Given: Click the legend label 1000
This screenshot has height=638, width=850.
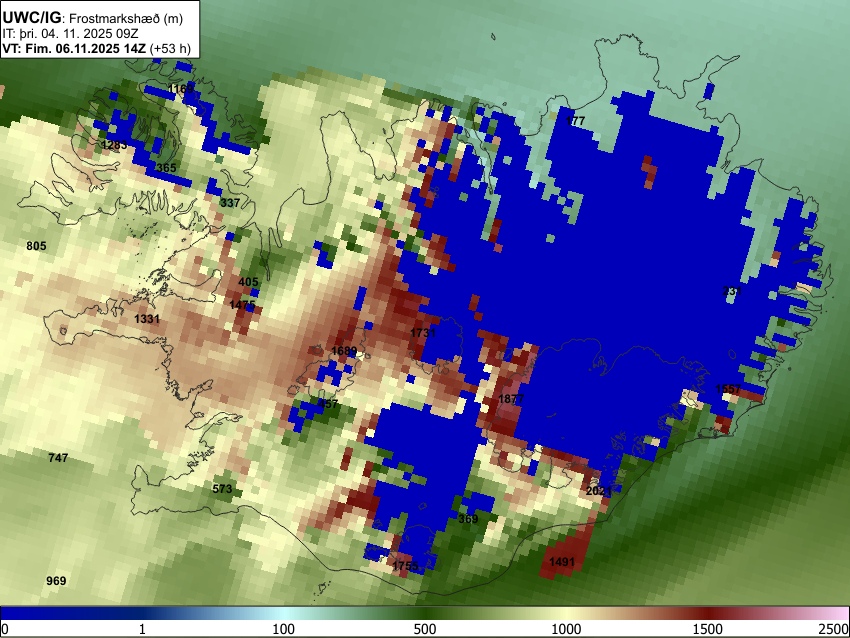Looking at the screenshot, I should click(566, 629).
